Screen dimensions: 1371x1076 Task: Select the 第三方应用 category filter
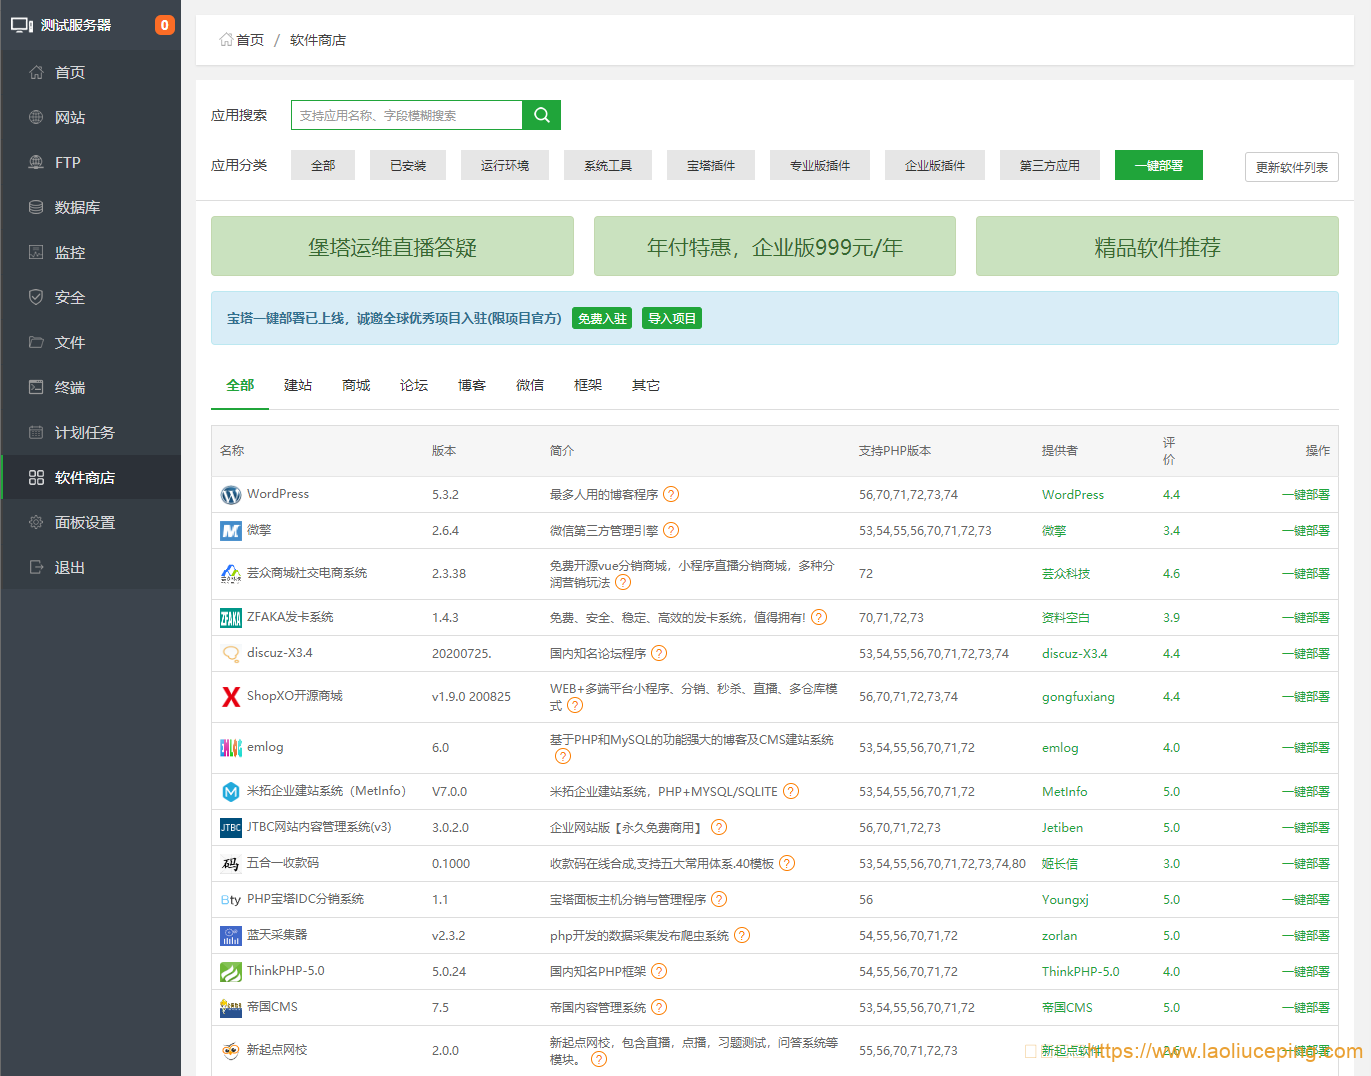[1050, 165]
